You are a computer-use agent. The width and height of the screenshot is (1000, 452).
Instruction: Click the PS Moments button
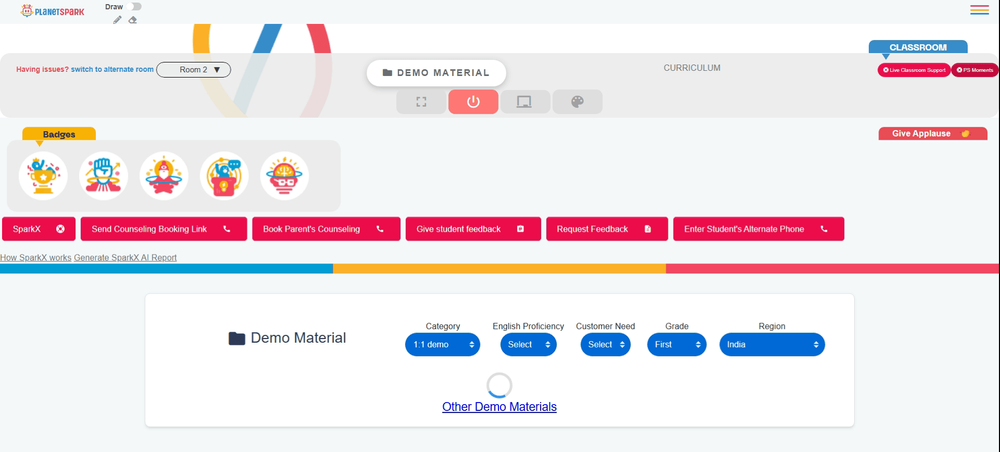pos(974,70)
